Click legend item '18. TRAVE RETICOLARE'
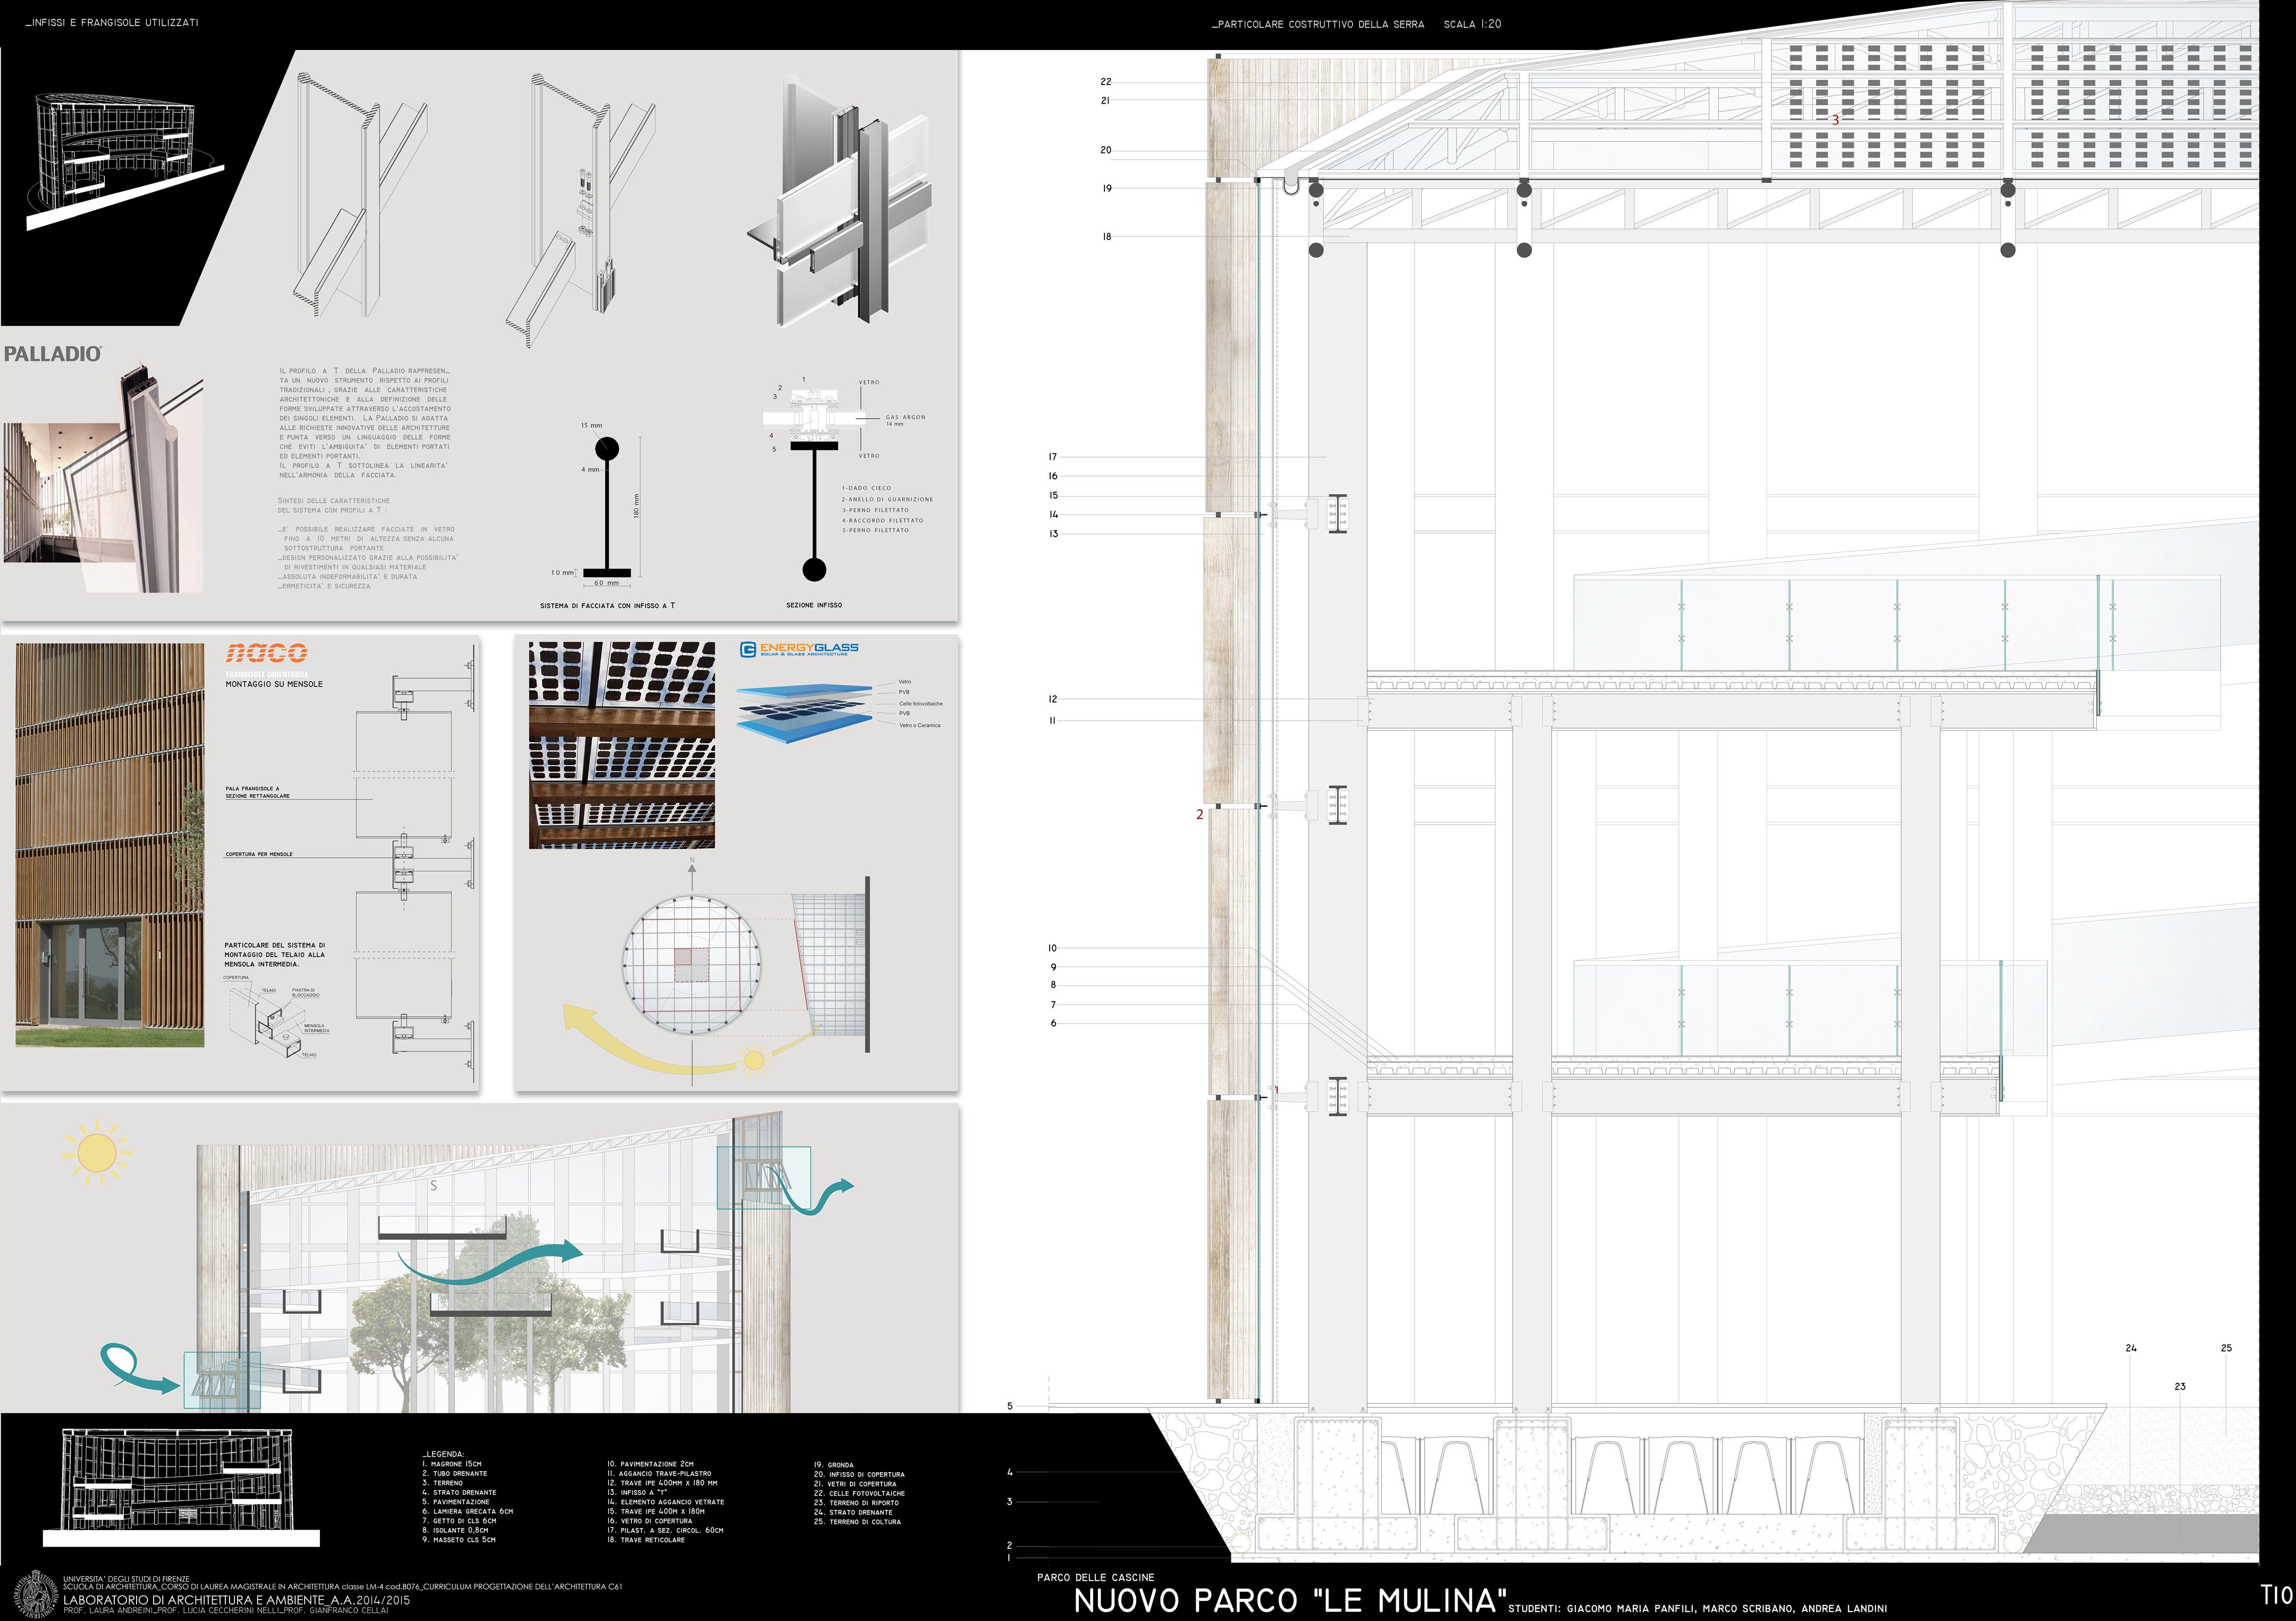 tap(646, 1540)
